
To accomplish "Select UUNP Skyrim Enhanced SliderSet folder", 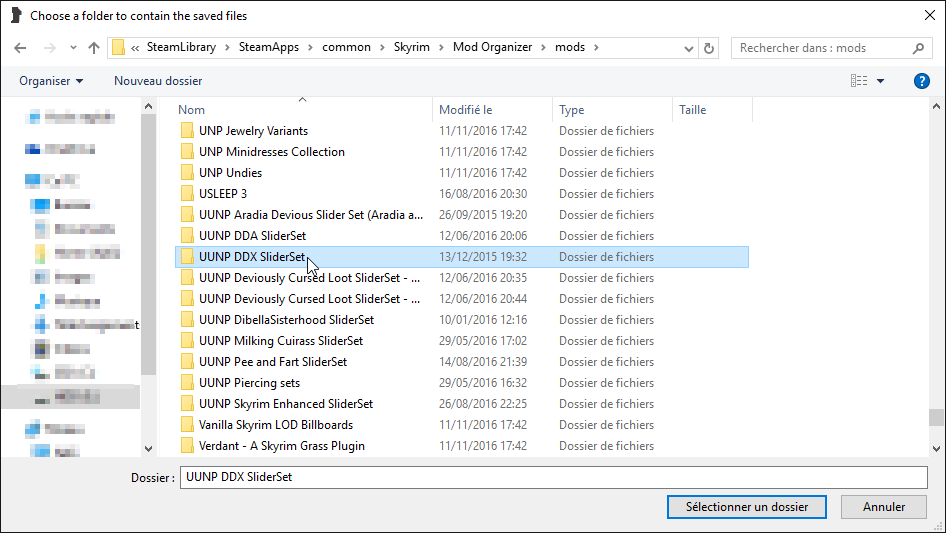I will [x=462, y=404].
